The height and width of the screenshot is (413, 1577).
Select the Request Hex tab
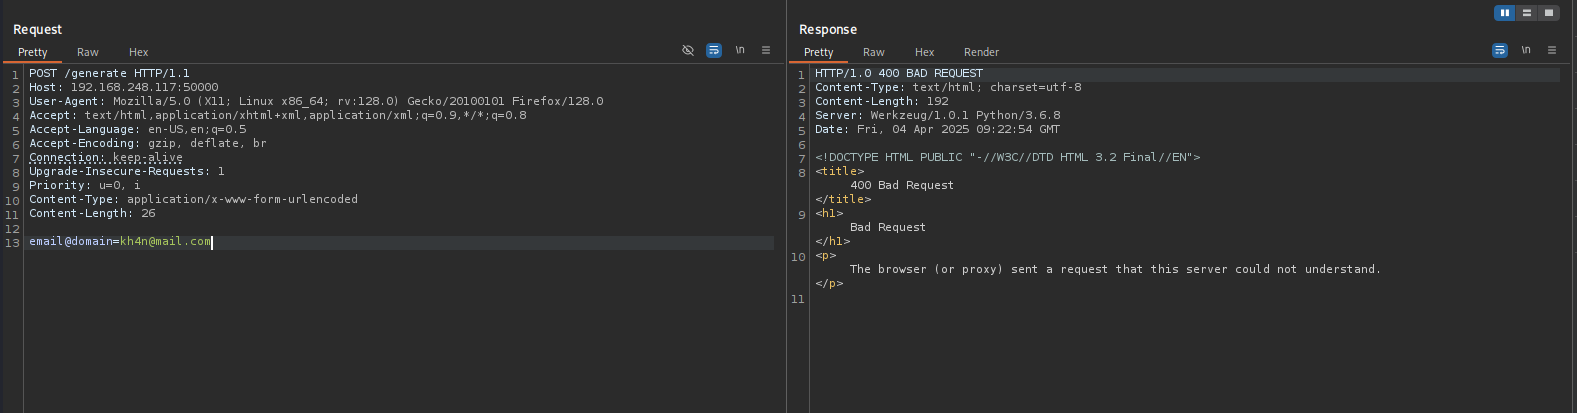click(x=139, y=52)
